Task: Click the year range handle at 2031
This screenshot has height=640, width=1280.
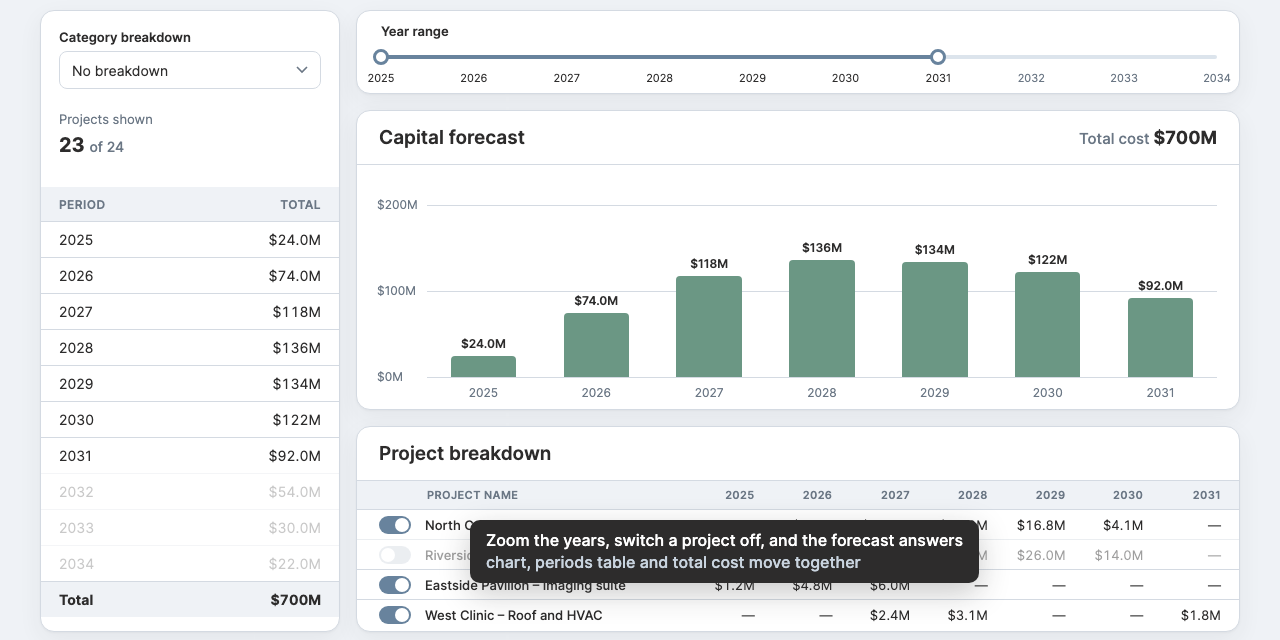Action: 937,57
